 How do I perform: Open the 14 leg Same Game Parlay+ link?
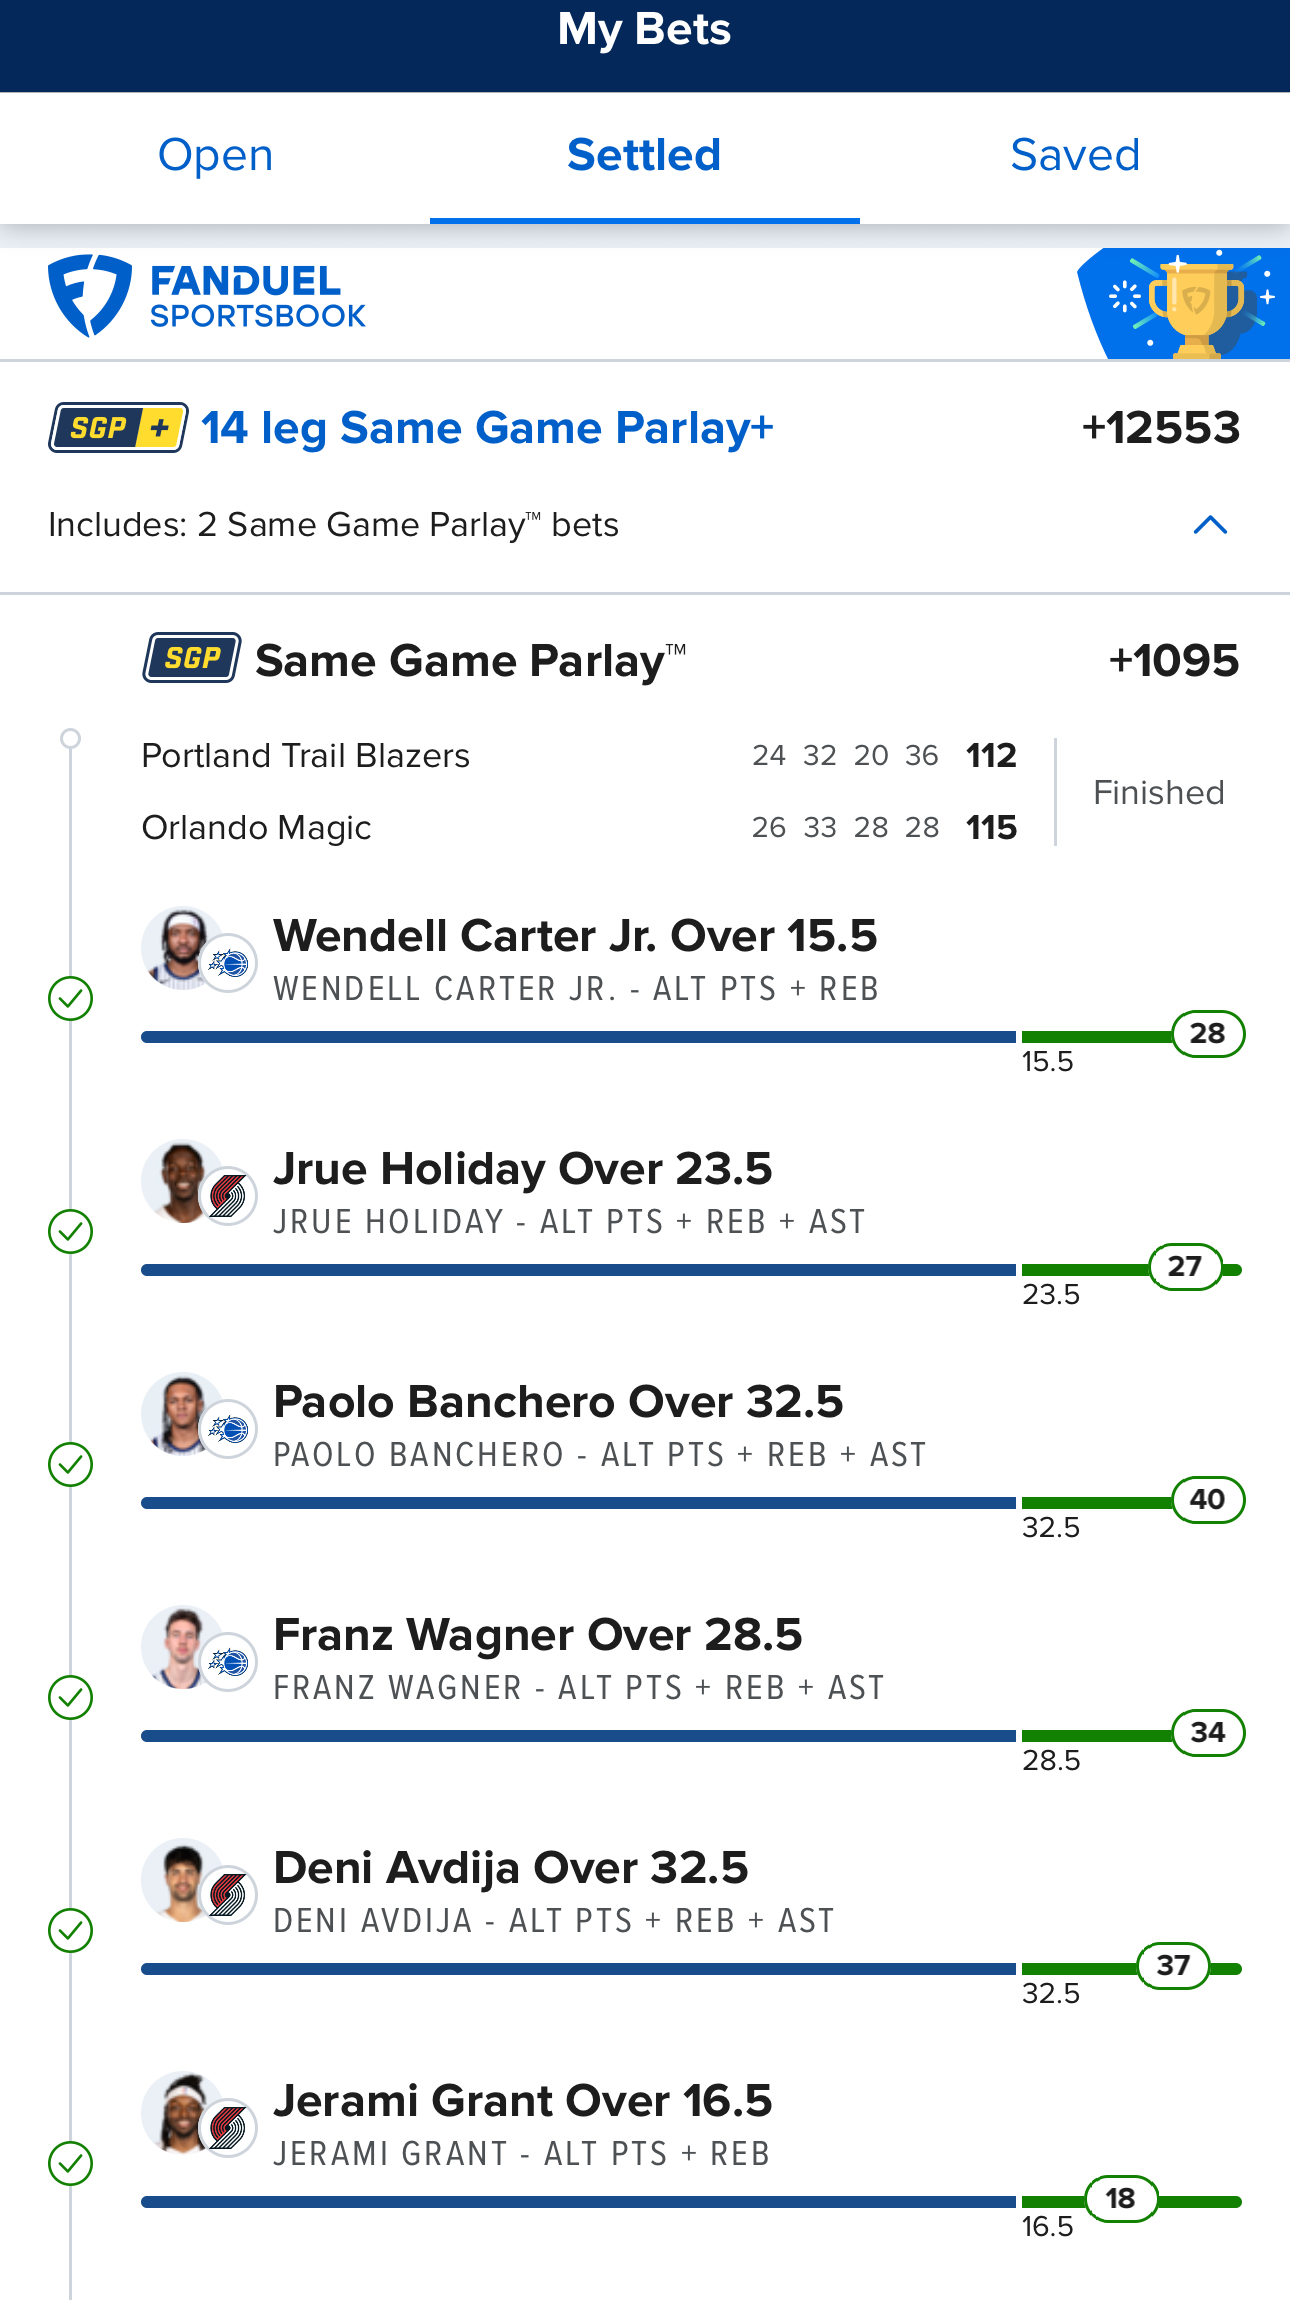[x=487, y=428]
